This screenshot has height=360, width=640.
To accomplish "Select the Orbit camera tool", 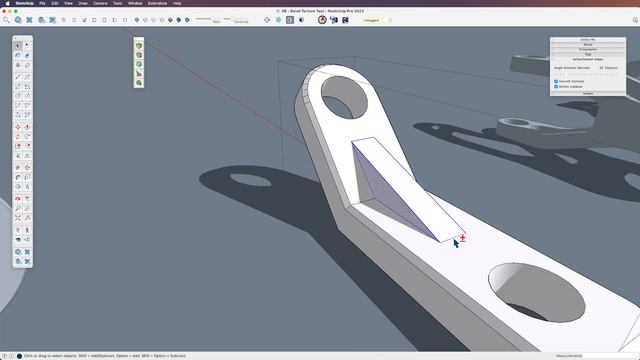I will click(18, 198).
